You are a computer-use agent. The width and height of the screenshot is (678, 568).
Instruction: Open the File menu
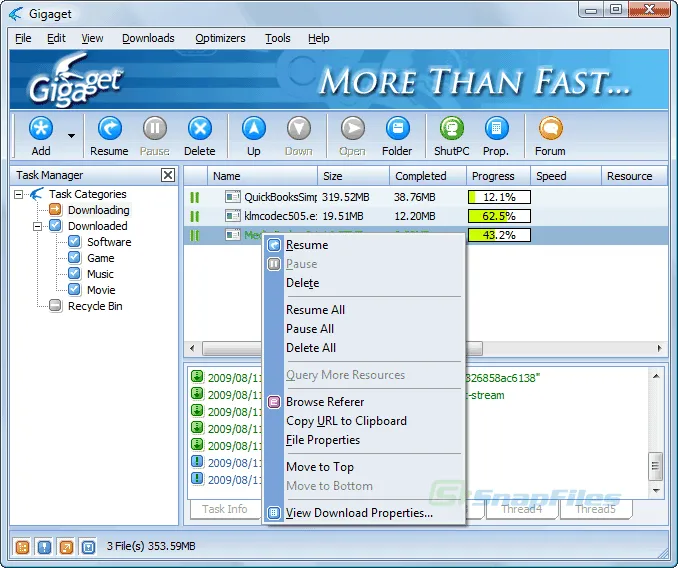point(23,38)
